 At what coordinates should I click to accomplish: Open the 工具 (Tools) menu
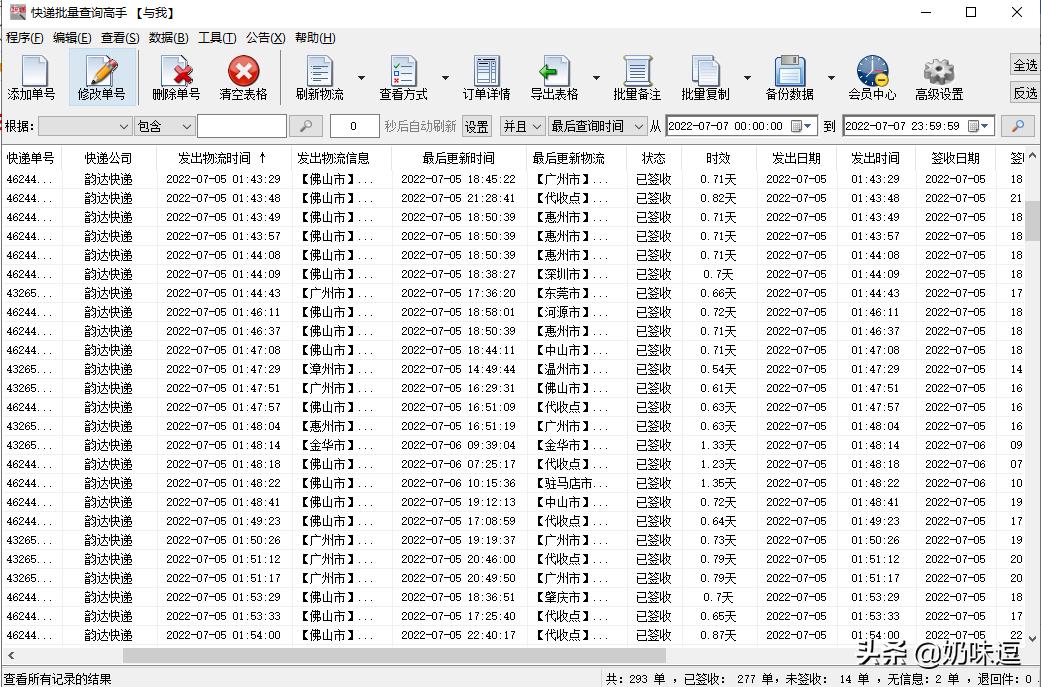(x=215, y=37)
